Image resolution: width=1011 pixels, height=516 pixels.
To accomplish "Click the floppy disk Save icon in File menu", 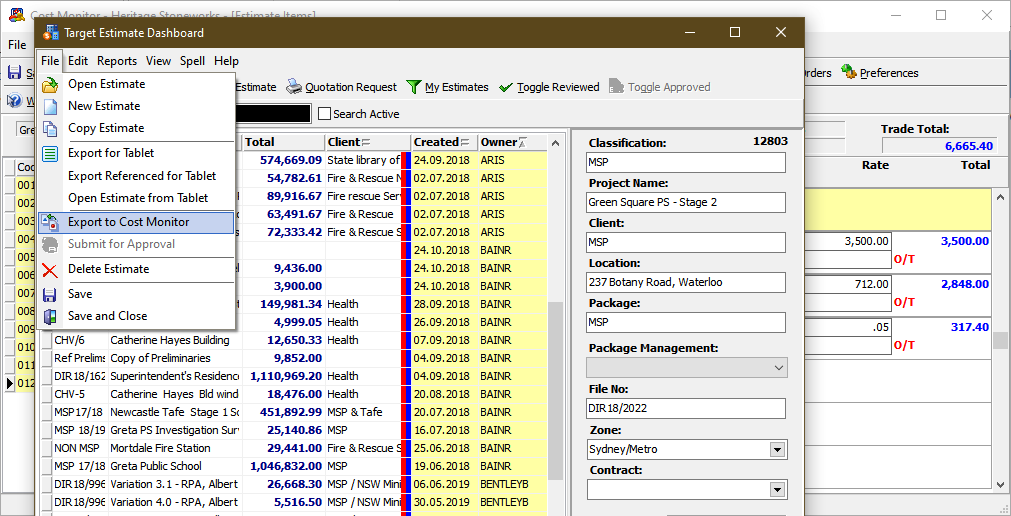I will pyautogui.click(x=50, y=295).
